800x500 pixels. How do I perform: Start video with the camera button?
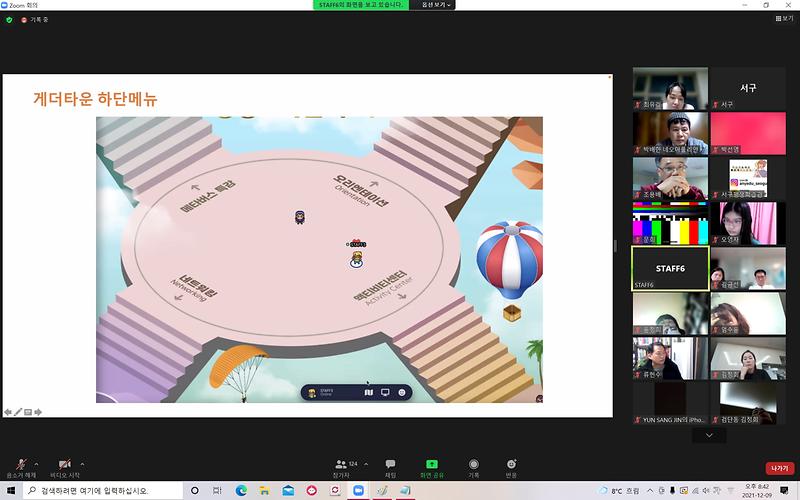[64, 465]
